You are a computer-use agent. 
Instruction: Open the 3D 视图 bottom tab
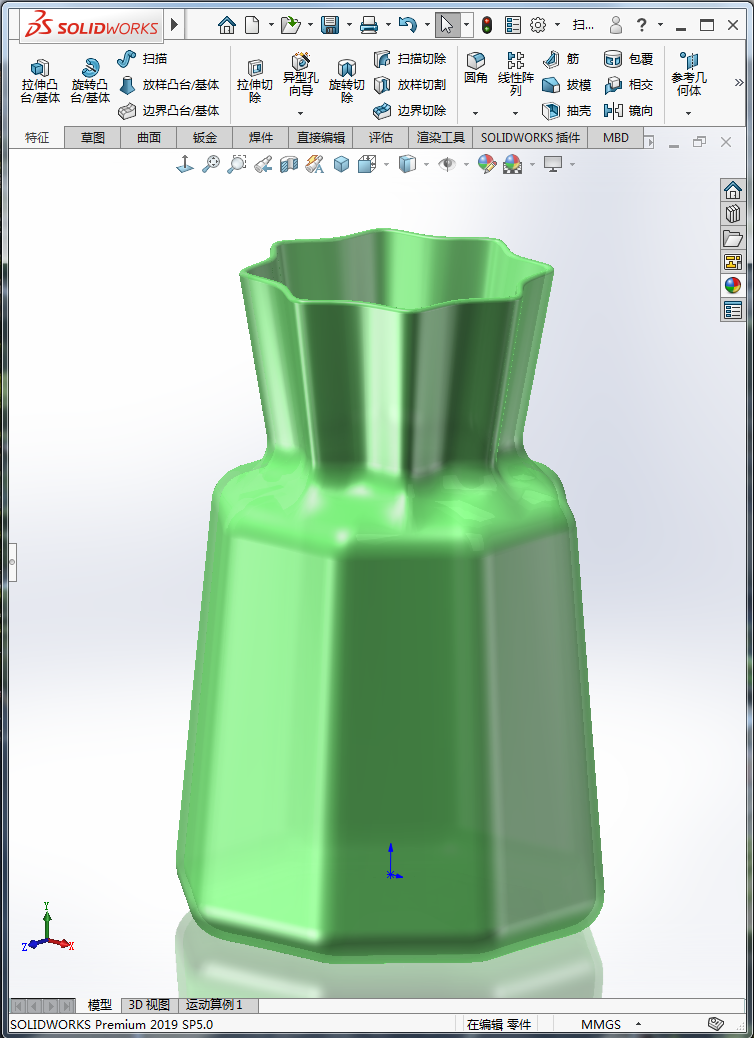(x=149, y=1005)
